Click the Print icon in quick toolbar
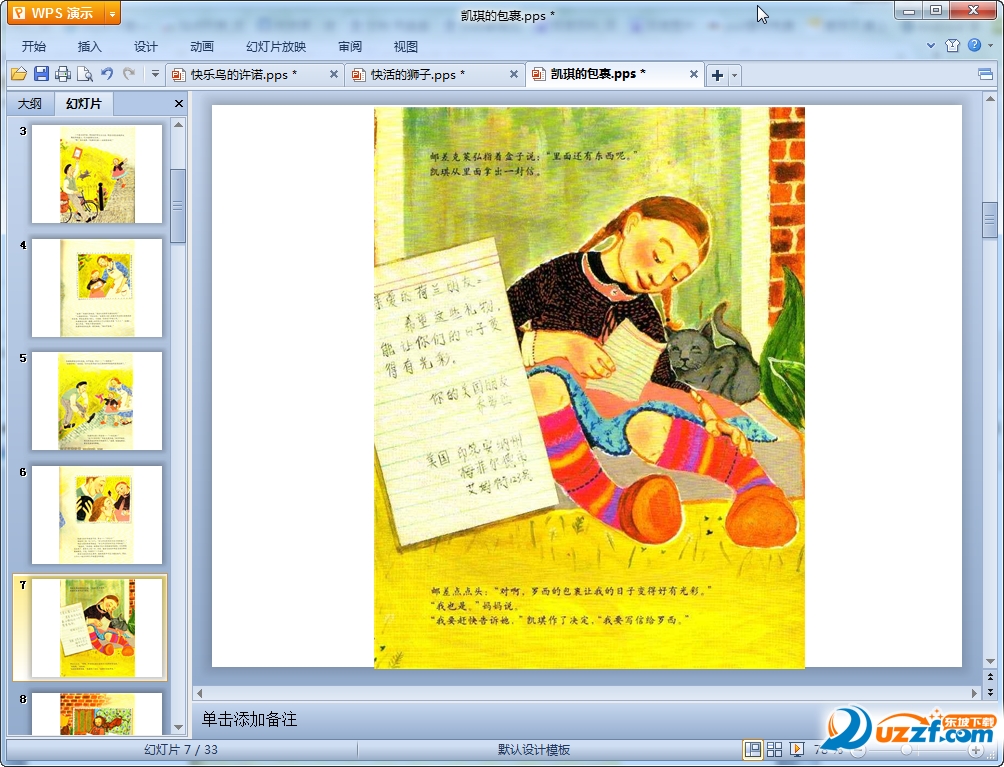1004x767 pixels. (x=63, y=74)
